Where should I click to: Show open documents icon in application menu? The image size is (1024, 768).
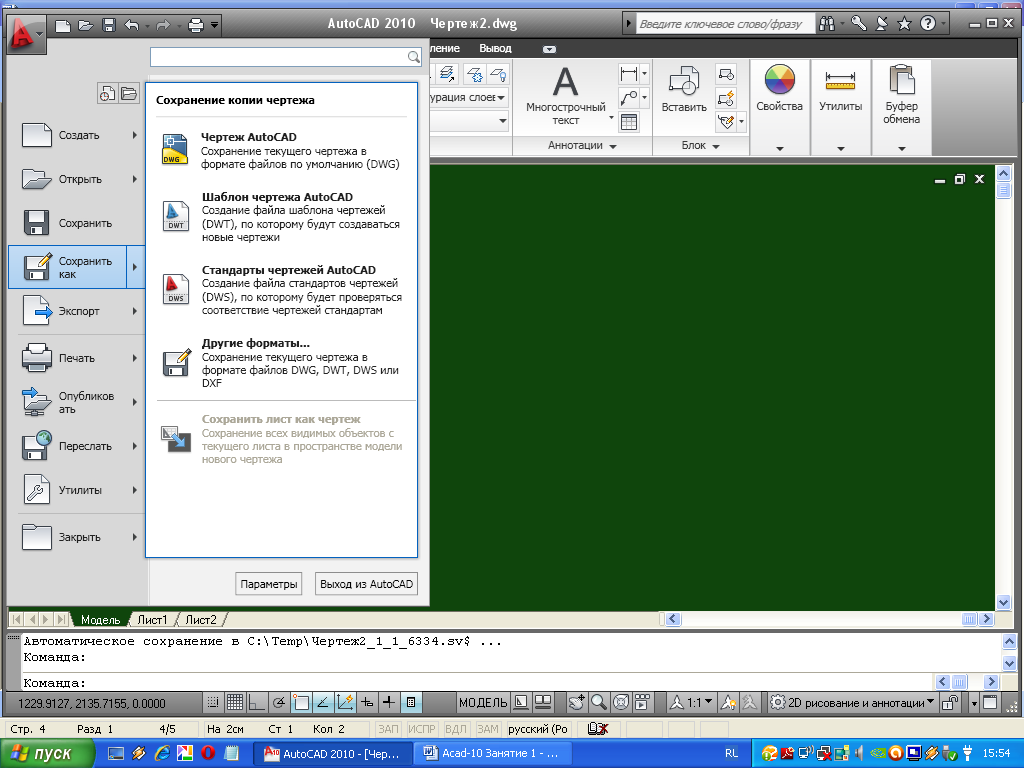coord(129,93)
